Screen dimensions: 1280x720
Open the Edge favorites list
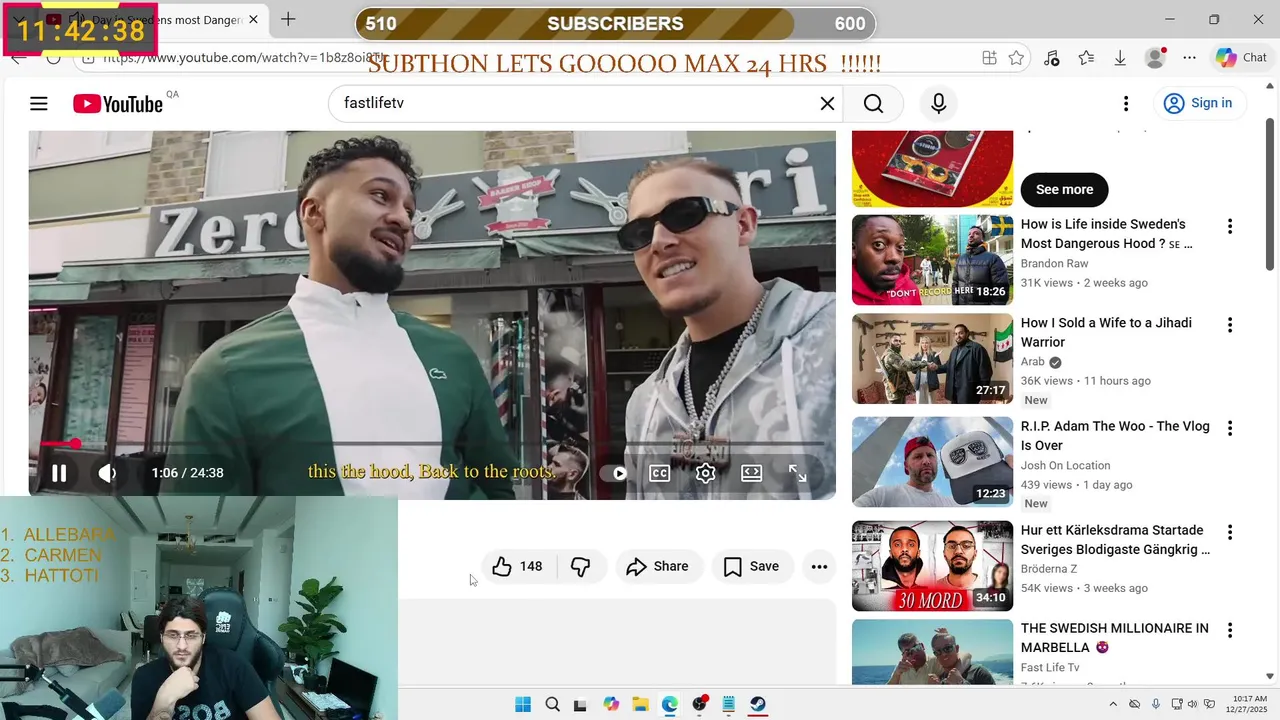1086,58
